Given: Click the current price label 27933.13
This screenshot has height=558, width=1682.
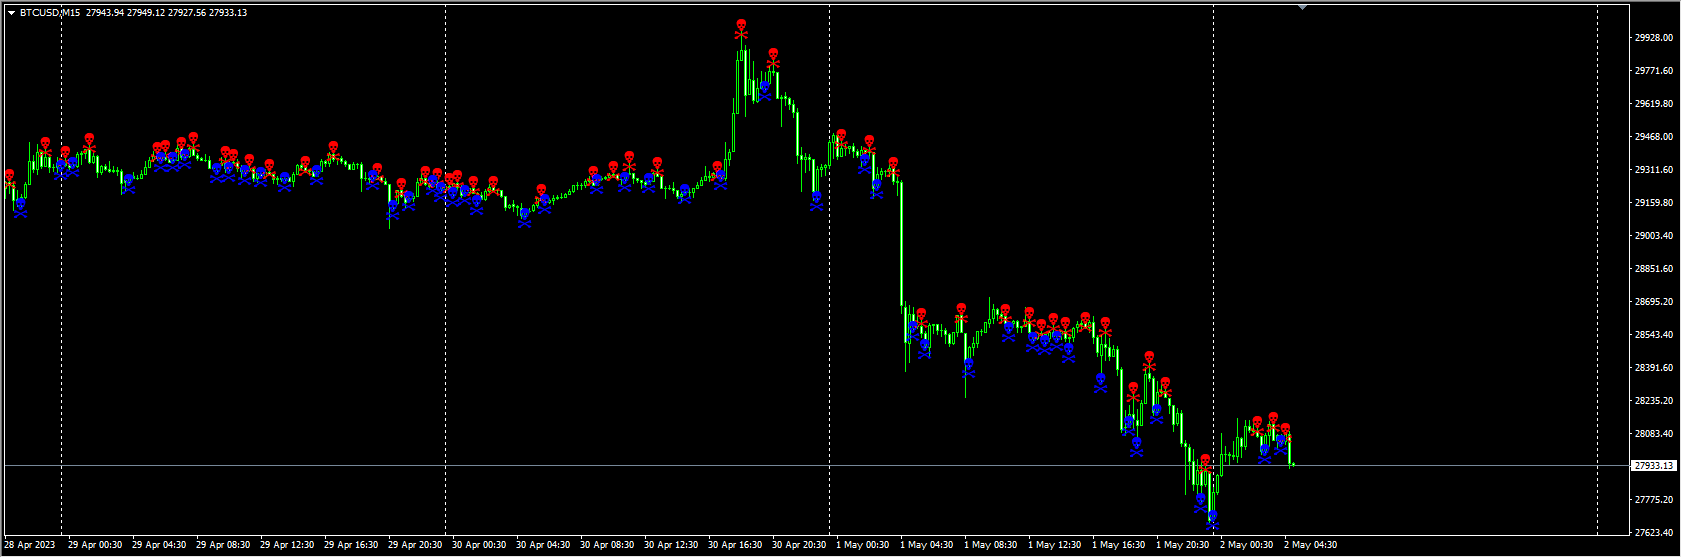Looking at the screenshot, I should (x=1653, y=466).
